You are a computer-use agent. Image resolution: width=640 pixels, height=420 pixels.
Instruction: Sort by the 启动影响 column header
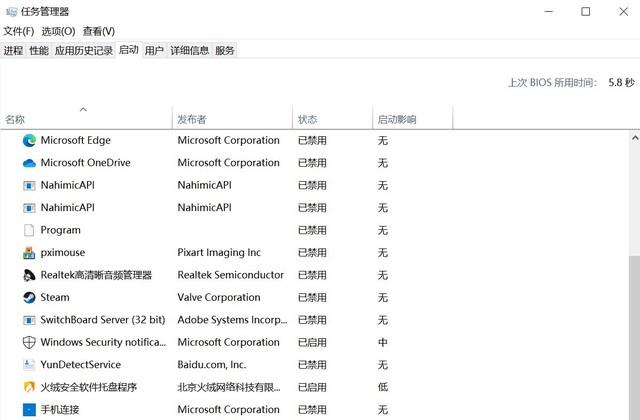pos(412,119)
